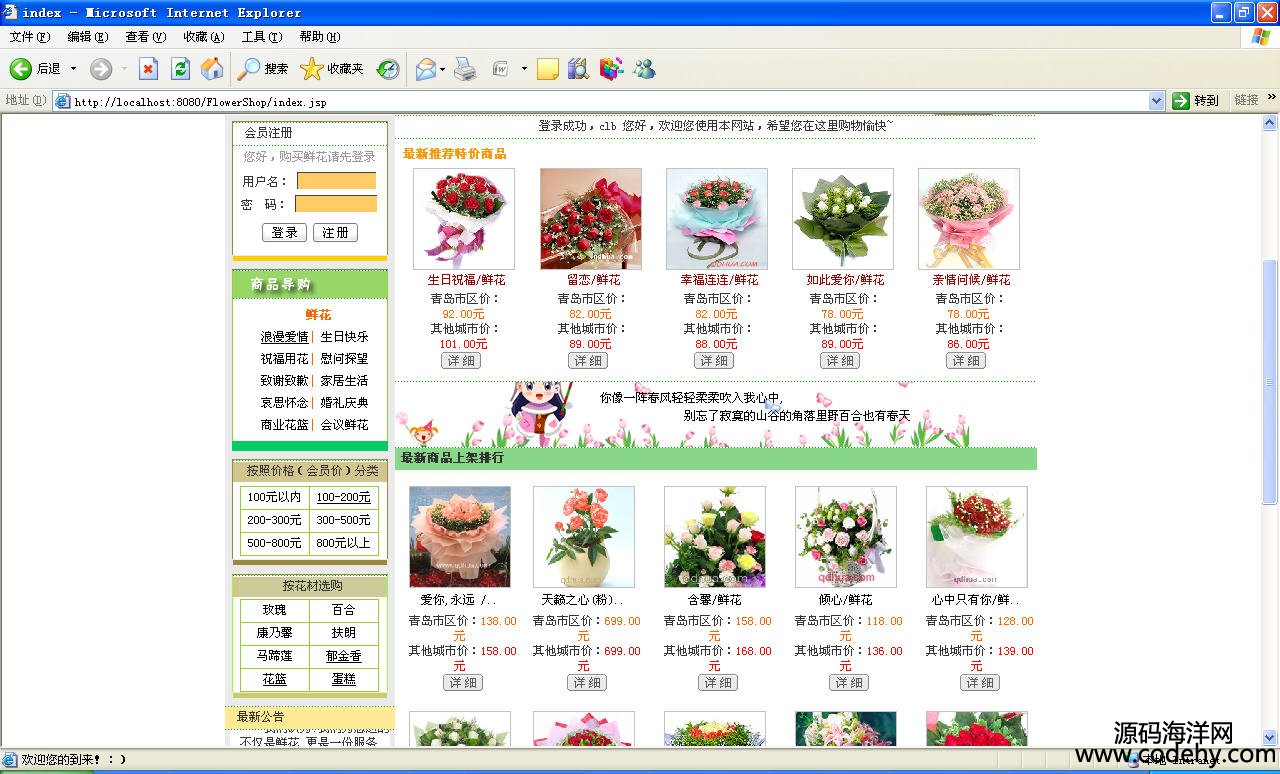Click the IE icon in title bar
This screenshot has width=1280, height=774.
tap(10, 12)
